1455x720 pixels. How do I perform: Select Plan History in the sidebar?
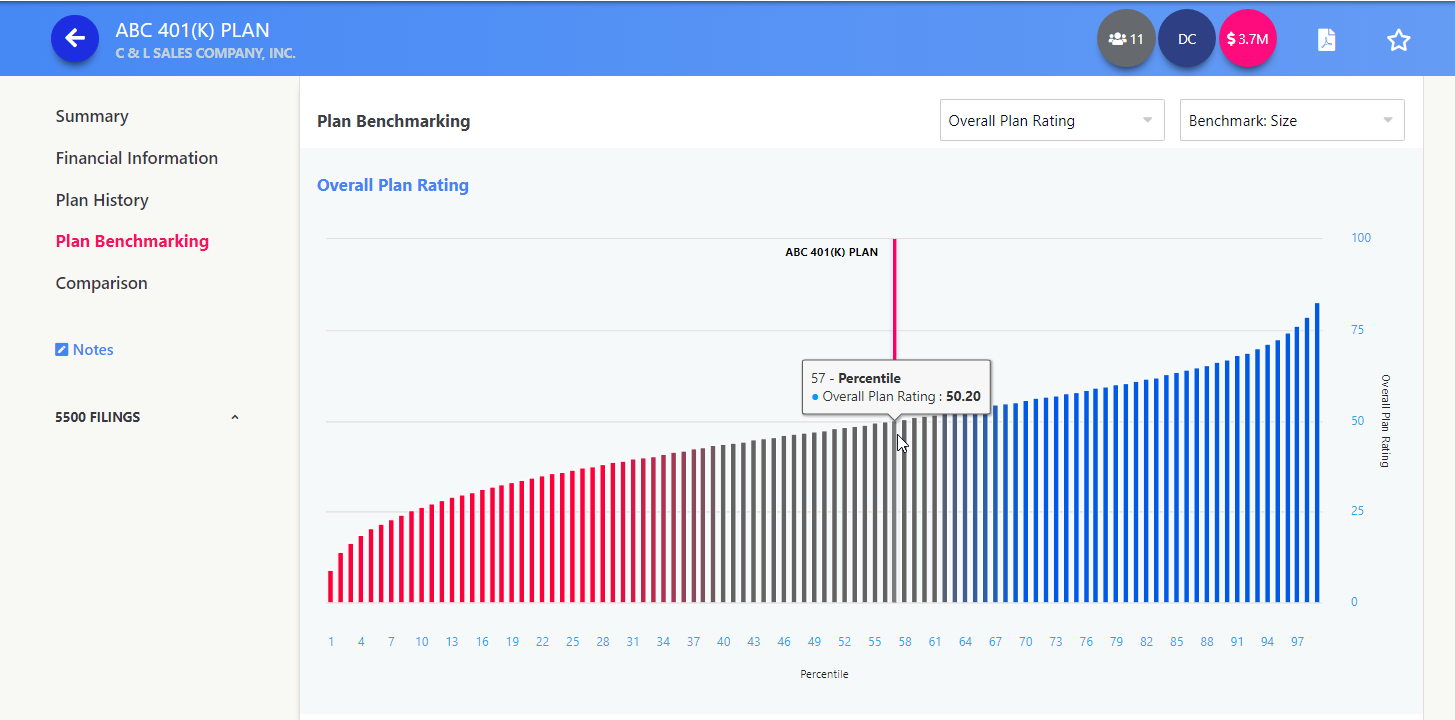102,200
